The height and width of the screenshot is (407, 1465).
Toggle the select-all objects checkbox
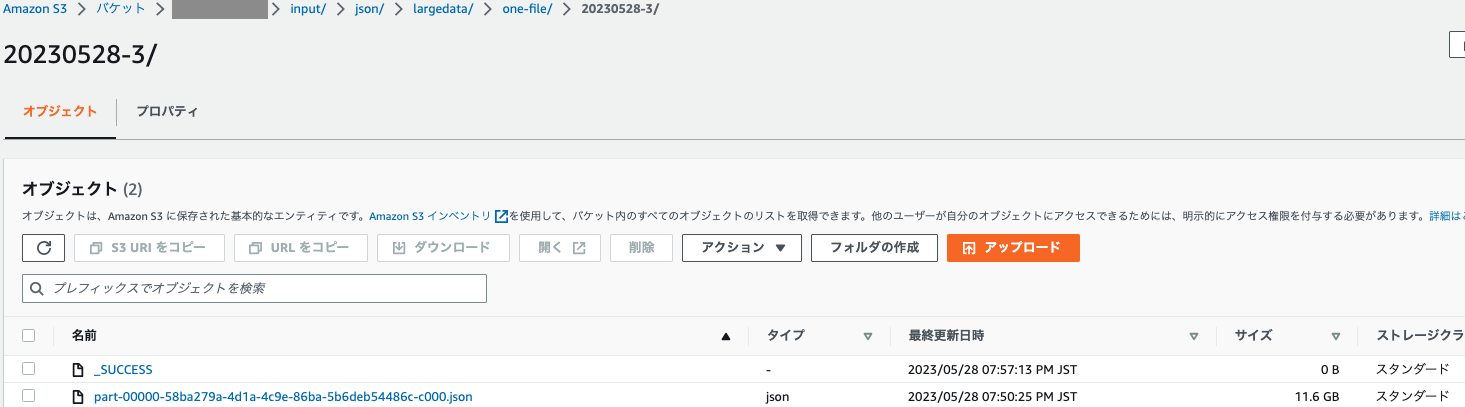(x=29, y=336)
